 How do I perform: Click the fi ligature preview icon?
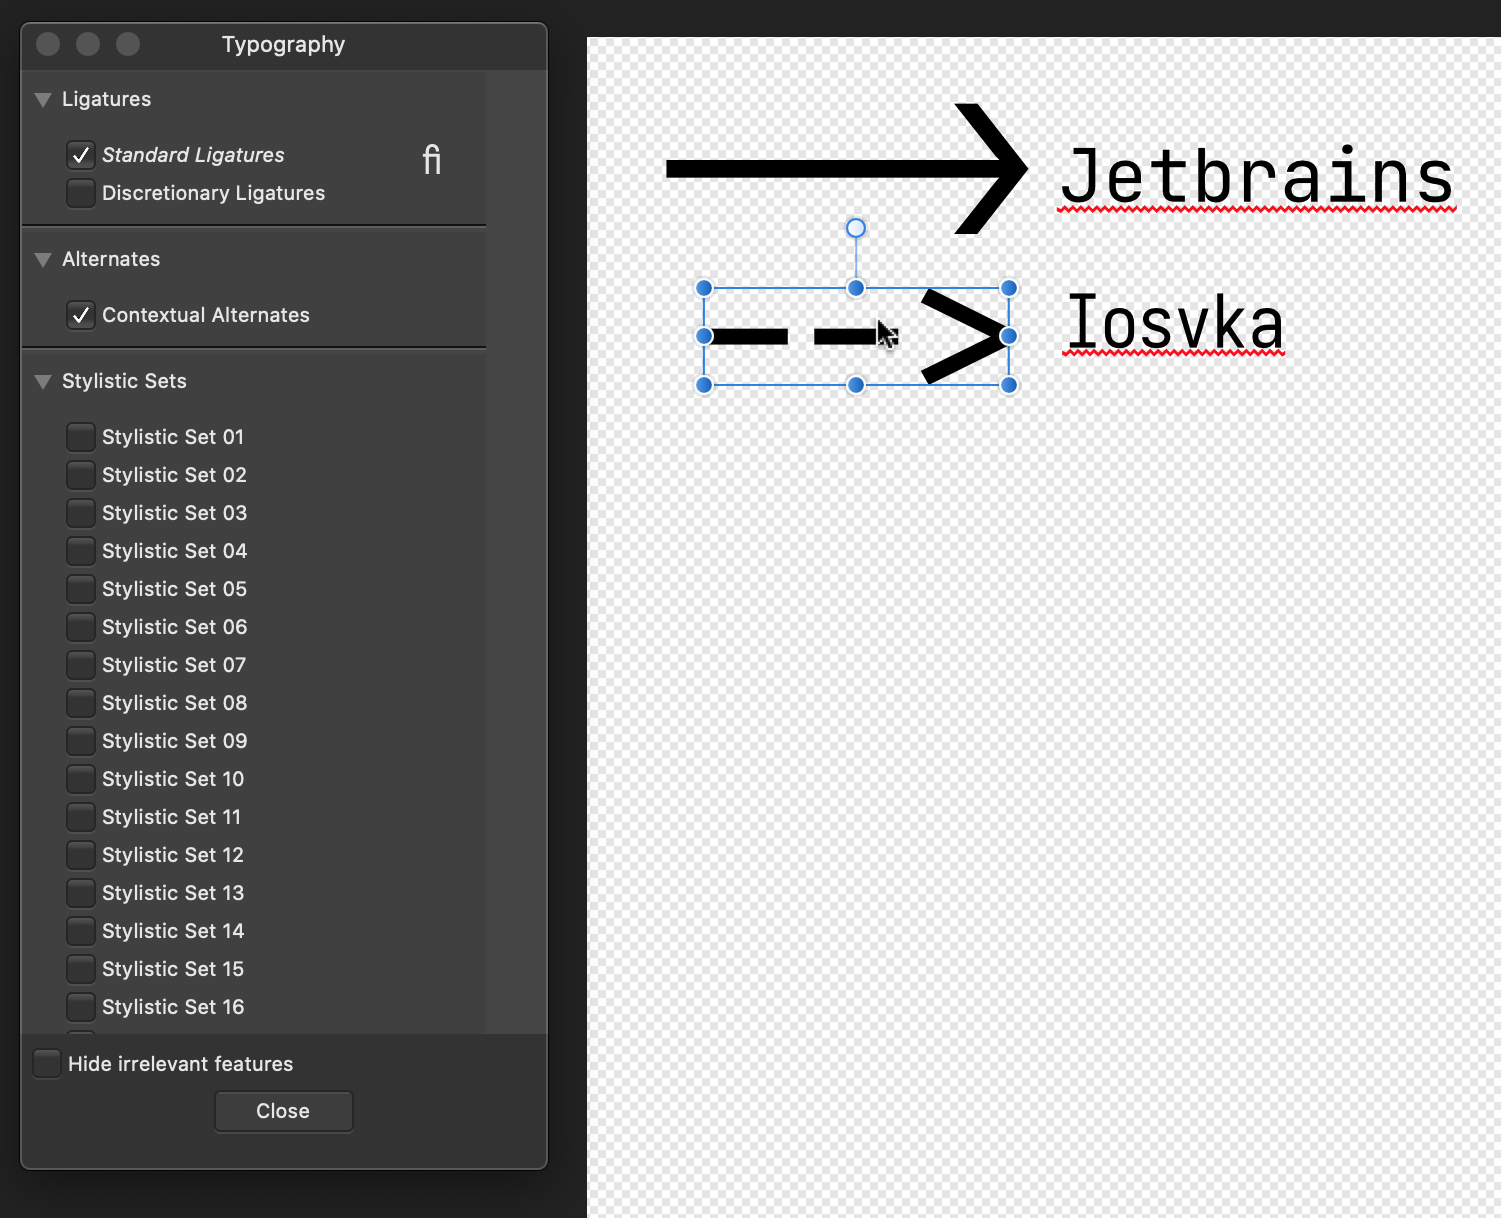coord(432,160)
